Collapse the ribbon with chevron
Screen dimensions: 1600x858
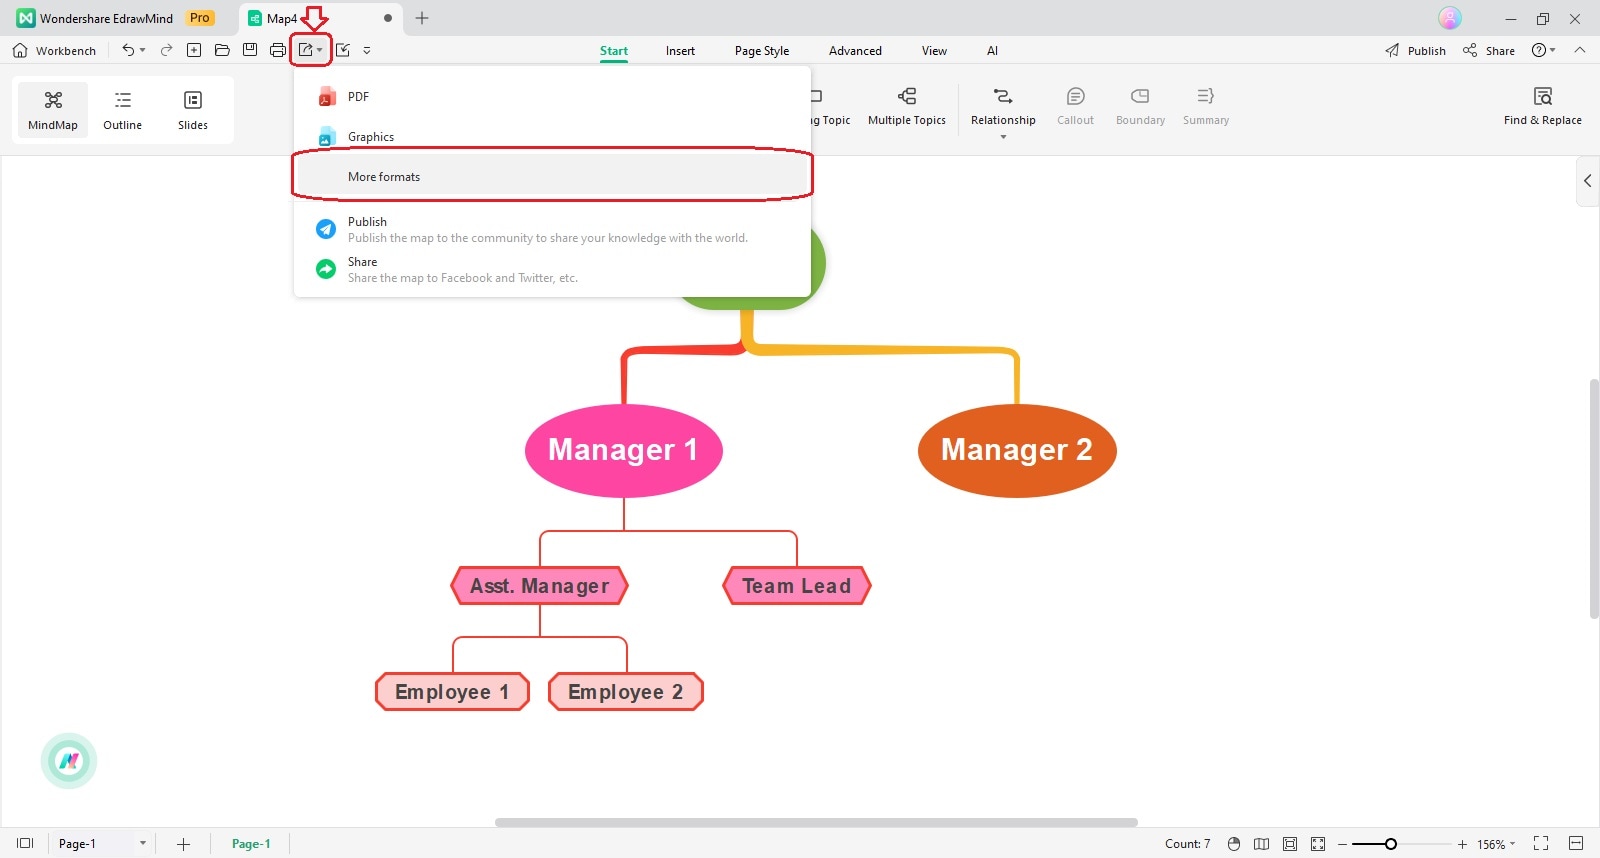(x=1580, y=50)
